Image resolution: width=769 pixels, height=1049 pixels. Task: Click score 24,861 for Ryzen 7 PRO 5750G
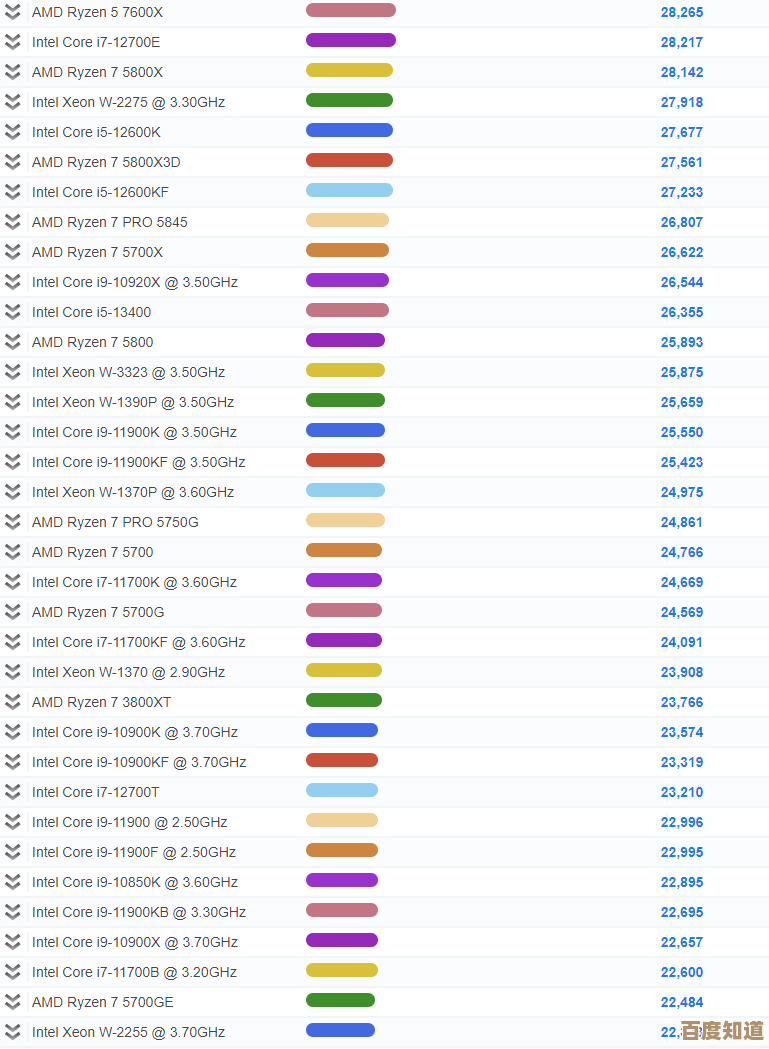[681, 522]
